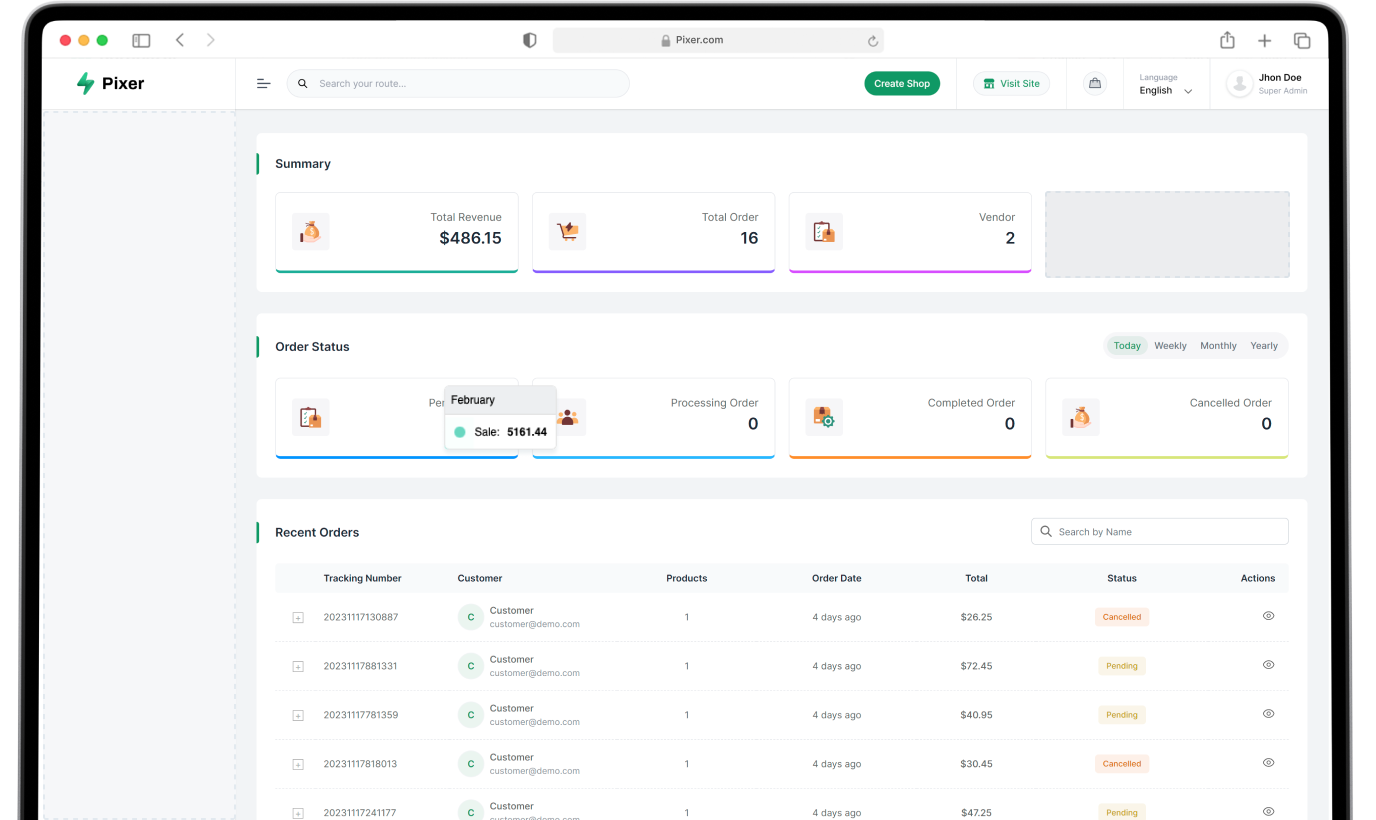
Task: Expand row for order 20231117818013
Action: pos(298,765)
